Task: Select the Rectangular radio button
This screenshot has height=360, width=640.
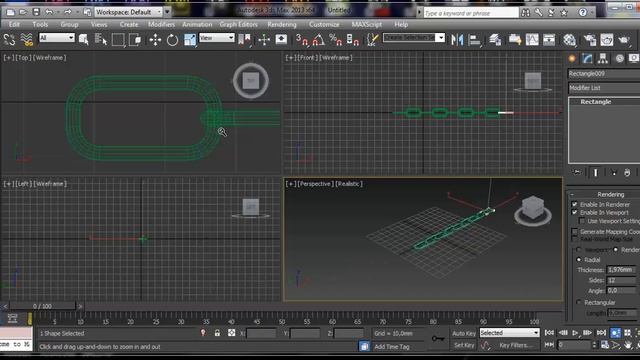Action: 579,302
